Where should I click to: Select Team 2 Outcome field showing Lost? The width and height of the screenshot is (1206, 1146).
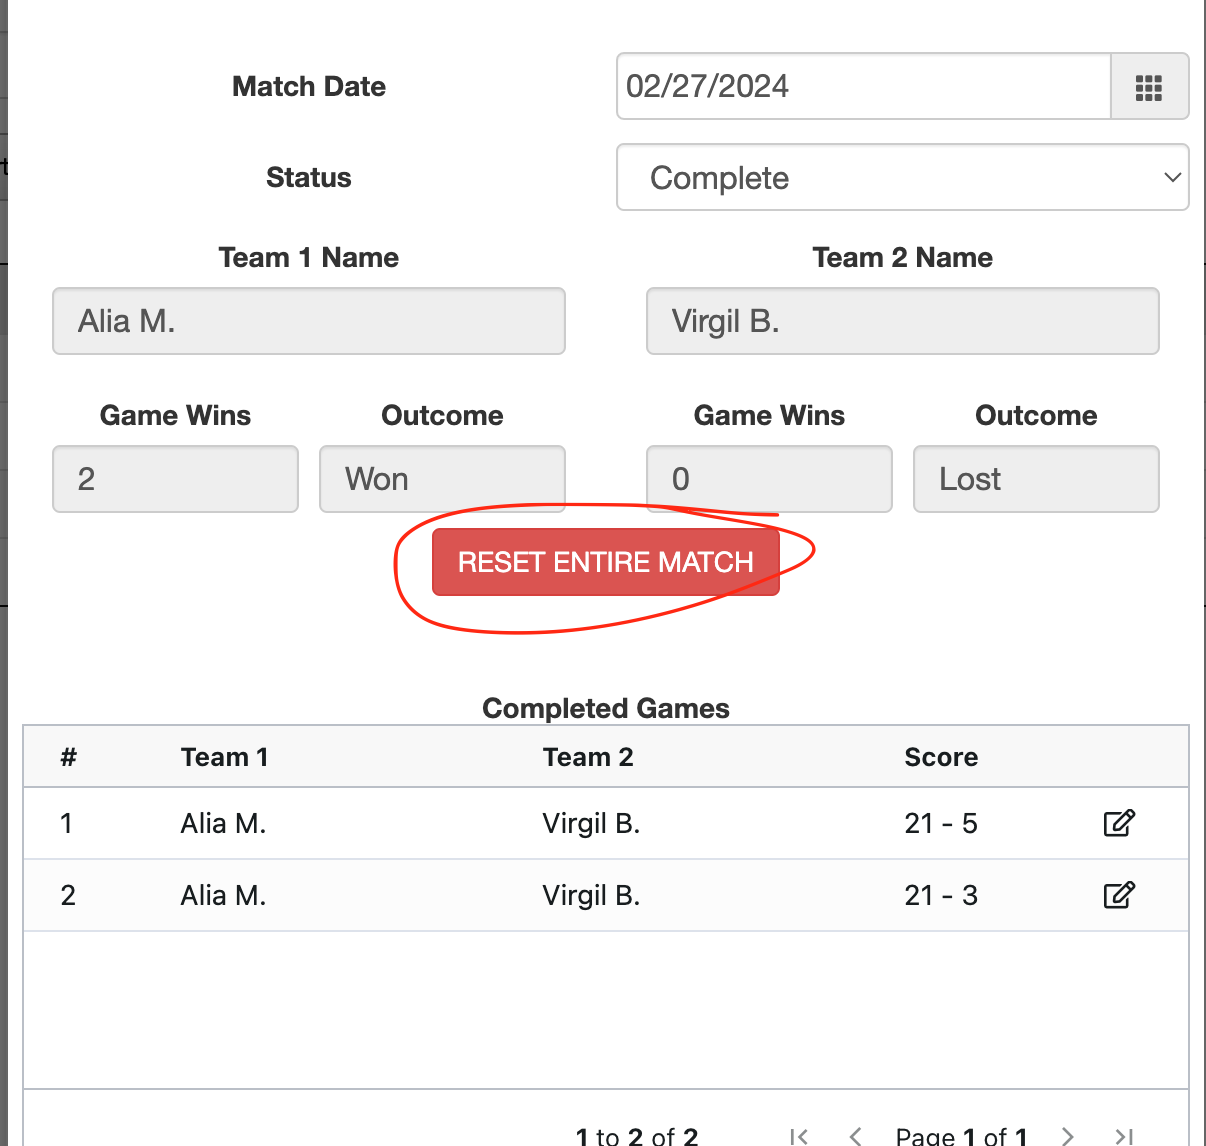pos(1035,479)
